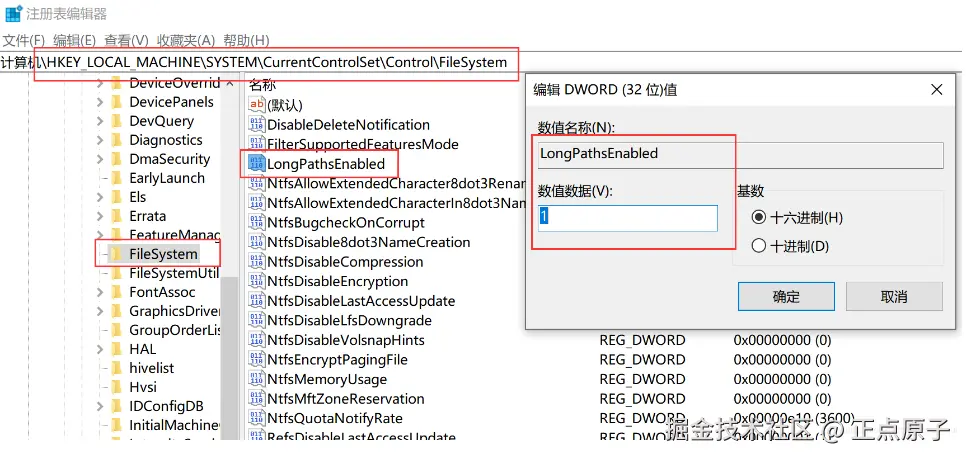The height and width of the screenshot is (459, 966).
Task: Click the Registry Editor app icon in title bar
Action: coord(12,13)
